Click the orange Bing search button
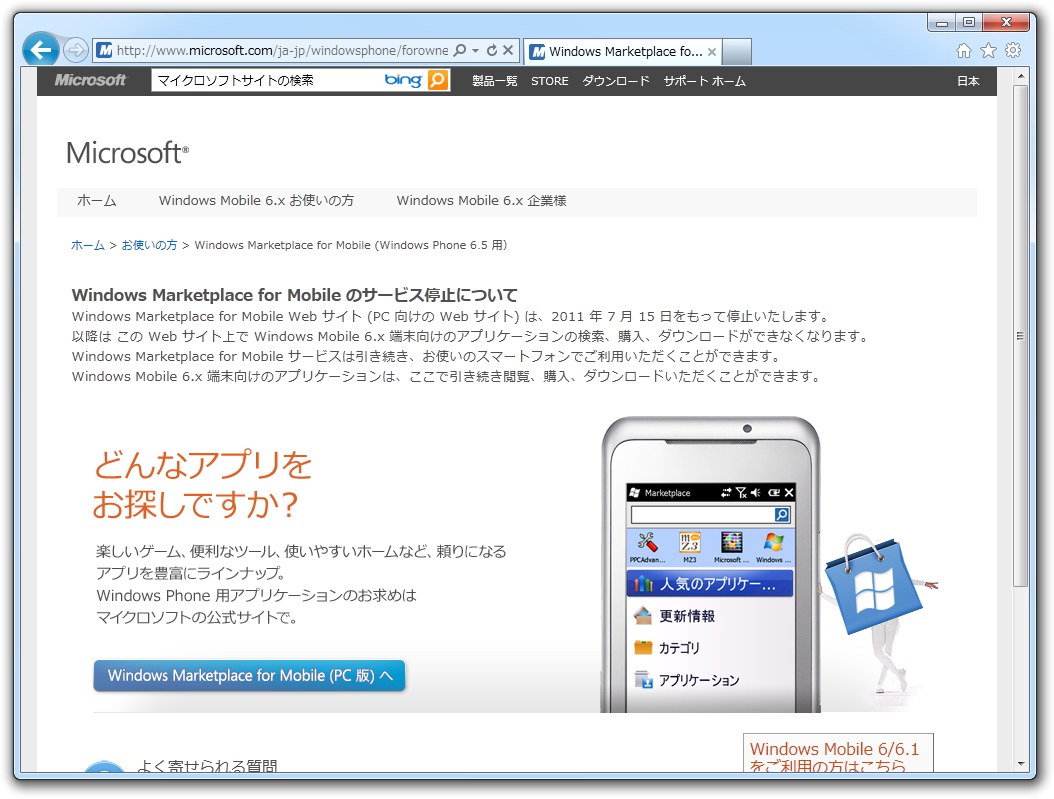The width and height of the screenshot is (1054, 799). coord(438,79)
